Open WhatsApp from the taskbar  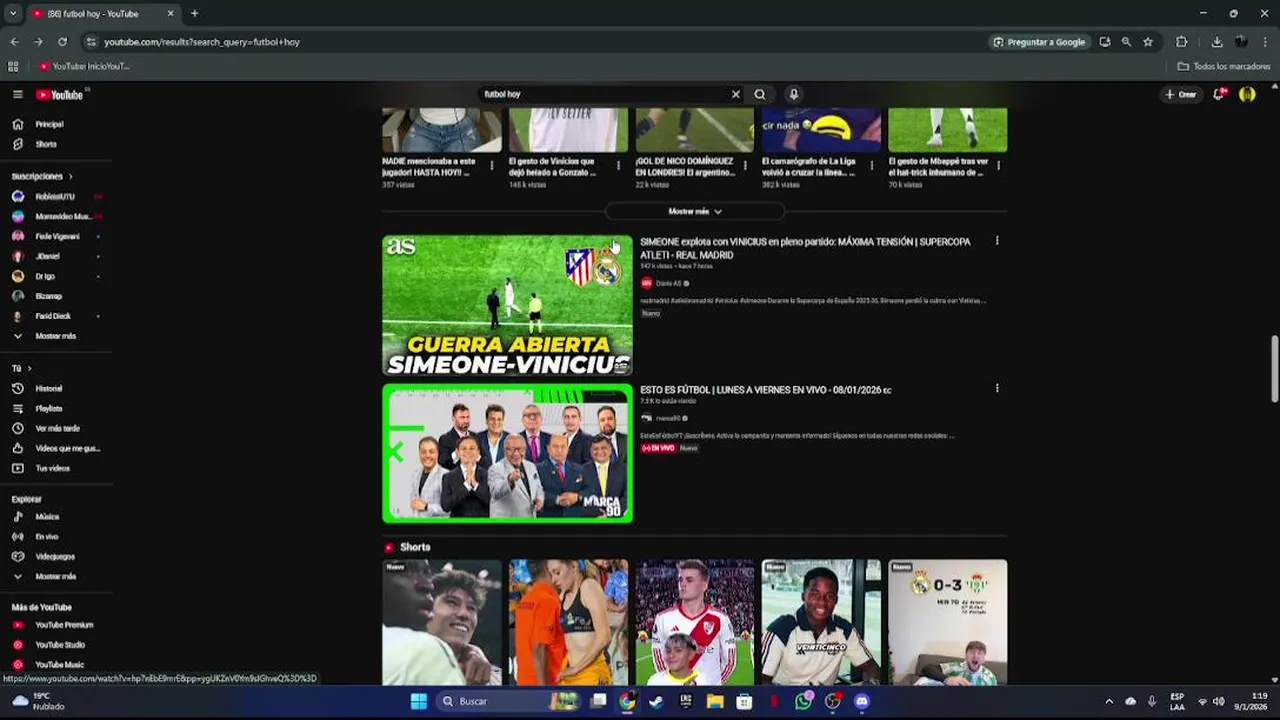[x=804, y=701]
